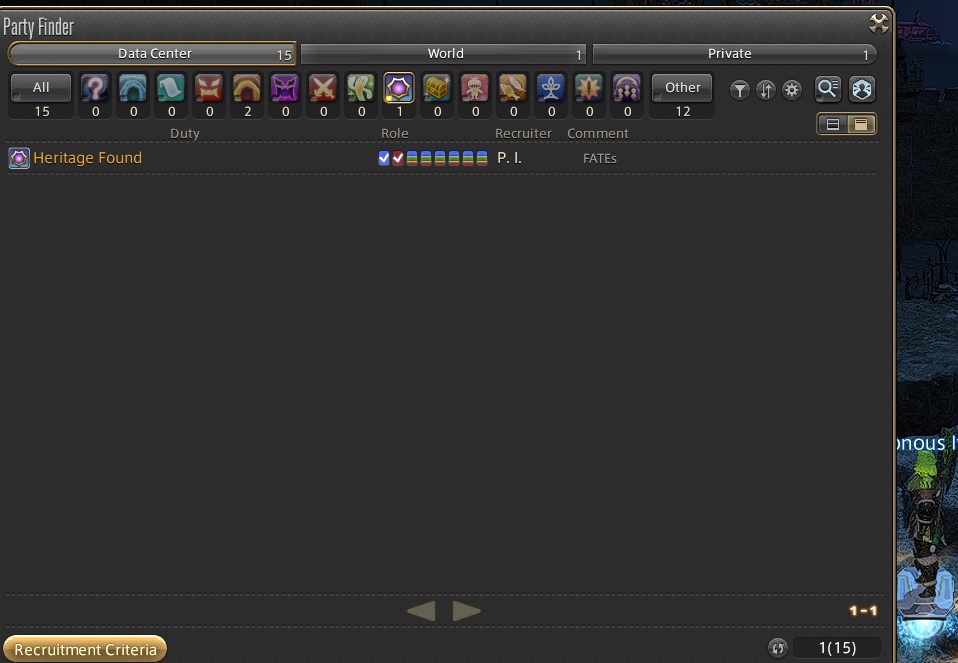Open the up-down arrows sort options
The width and height of the screenshot is (958, 663).
point(766,90)
